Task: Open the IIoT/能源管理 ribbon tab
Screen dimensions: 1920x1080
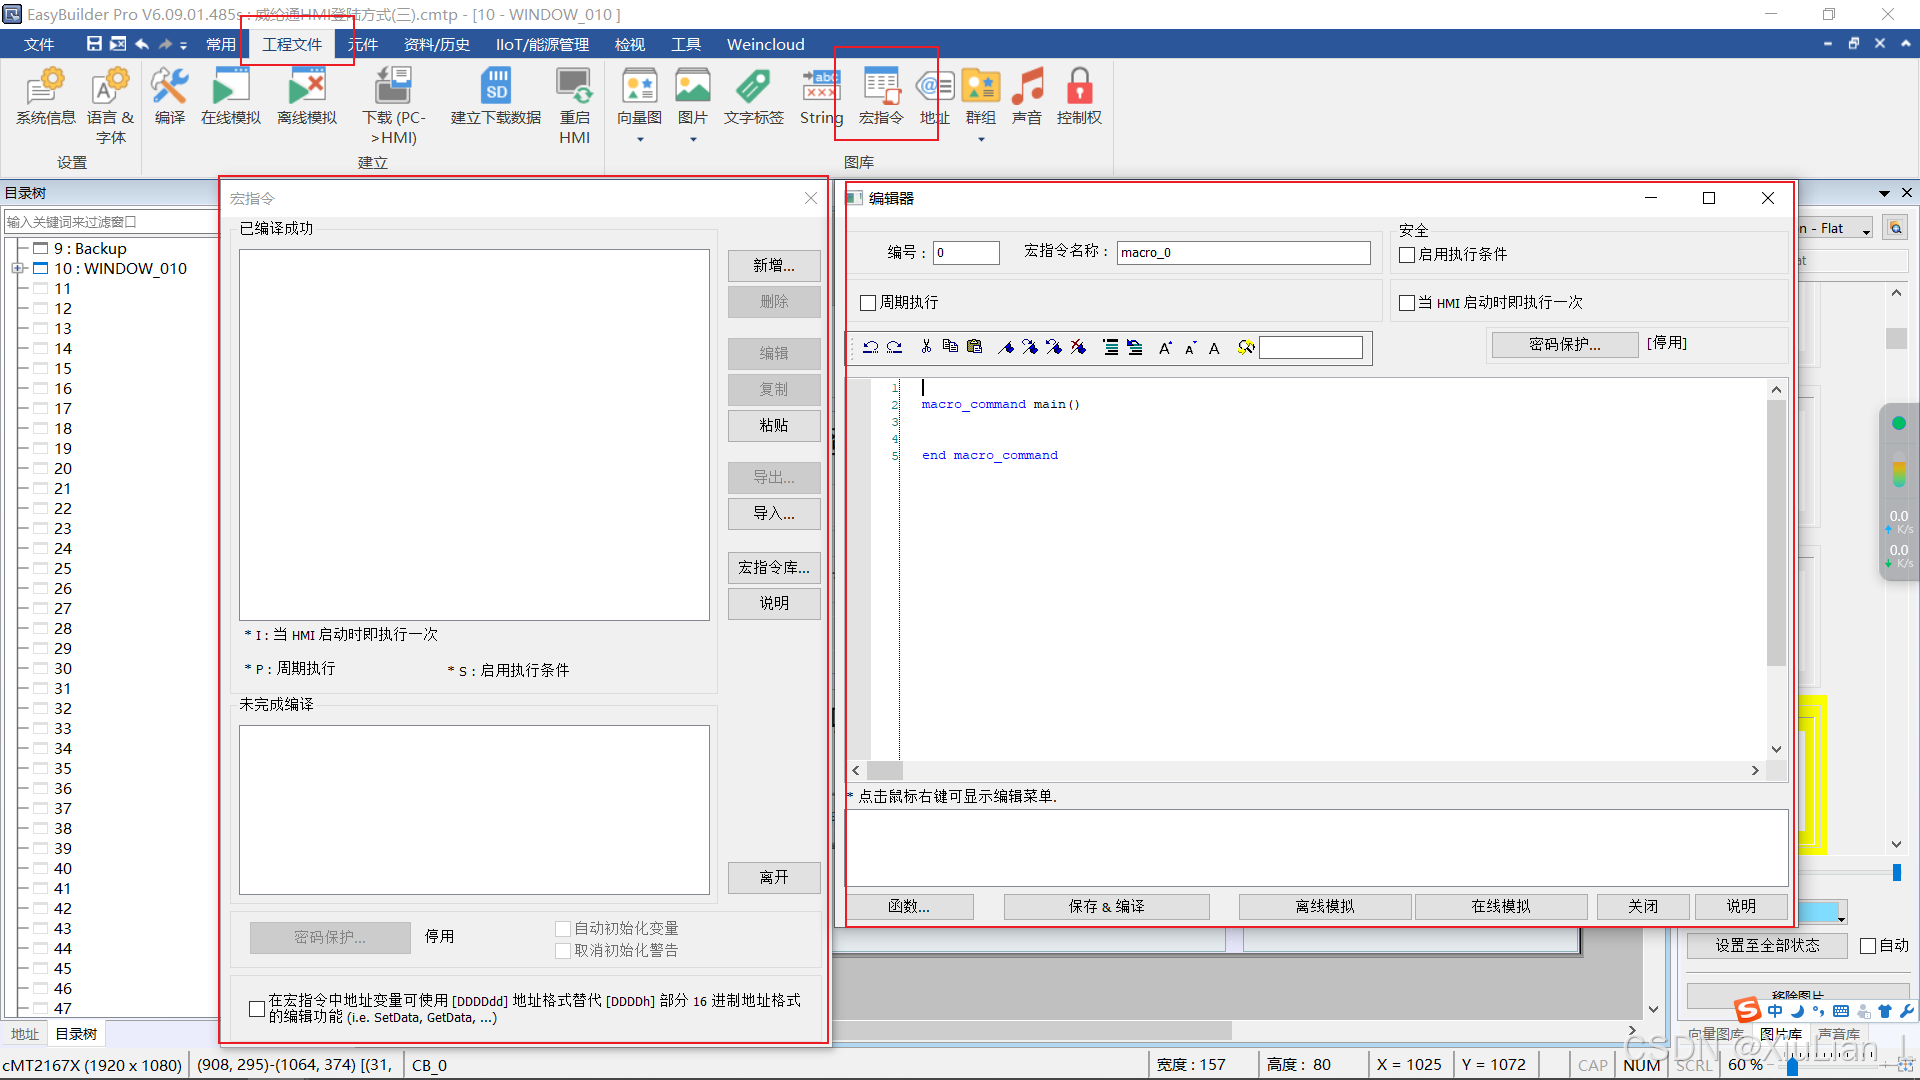Action: pos(542,44)
